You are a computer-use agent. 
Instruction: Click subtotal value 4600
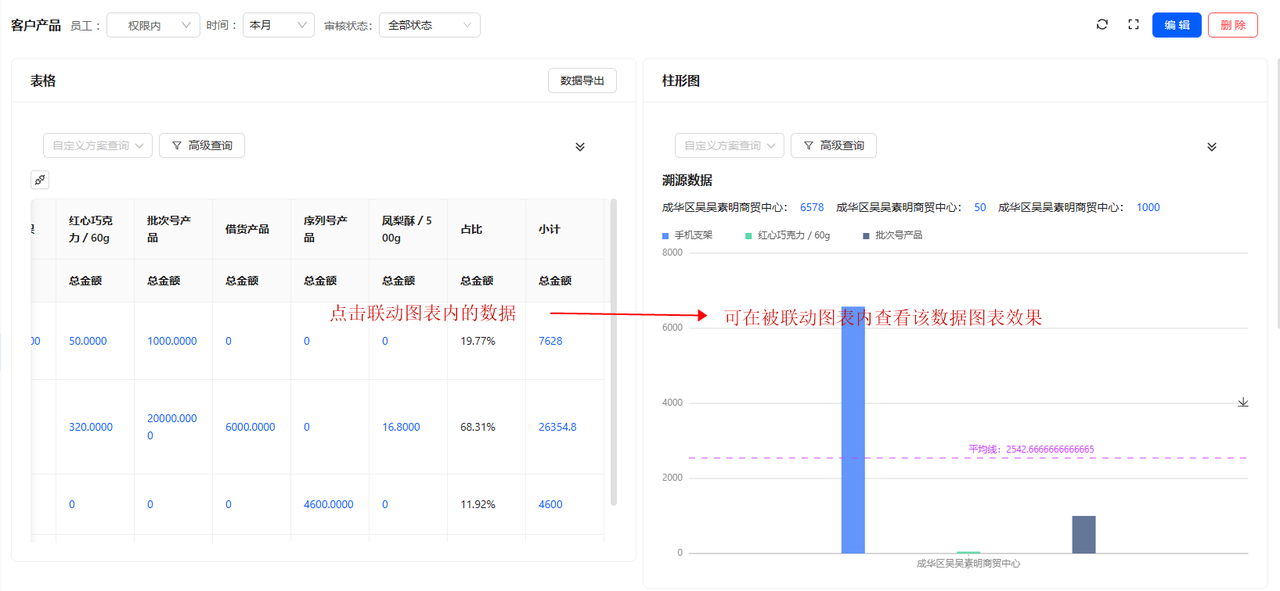[550, 505]
